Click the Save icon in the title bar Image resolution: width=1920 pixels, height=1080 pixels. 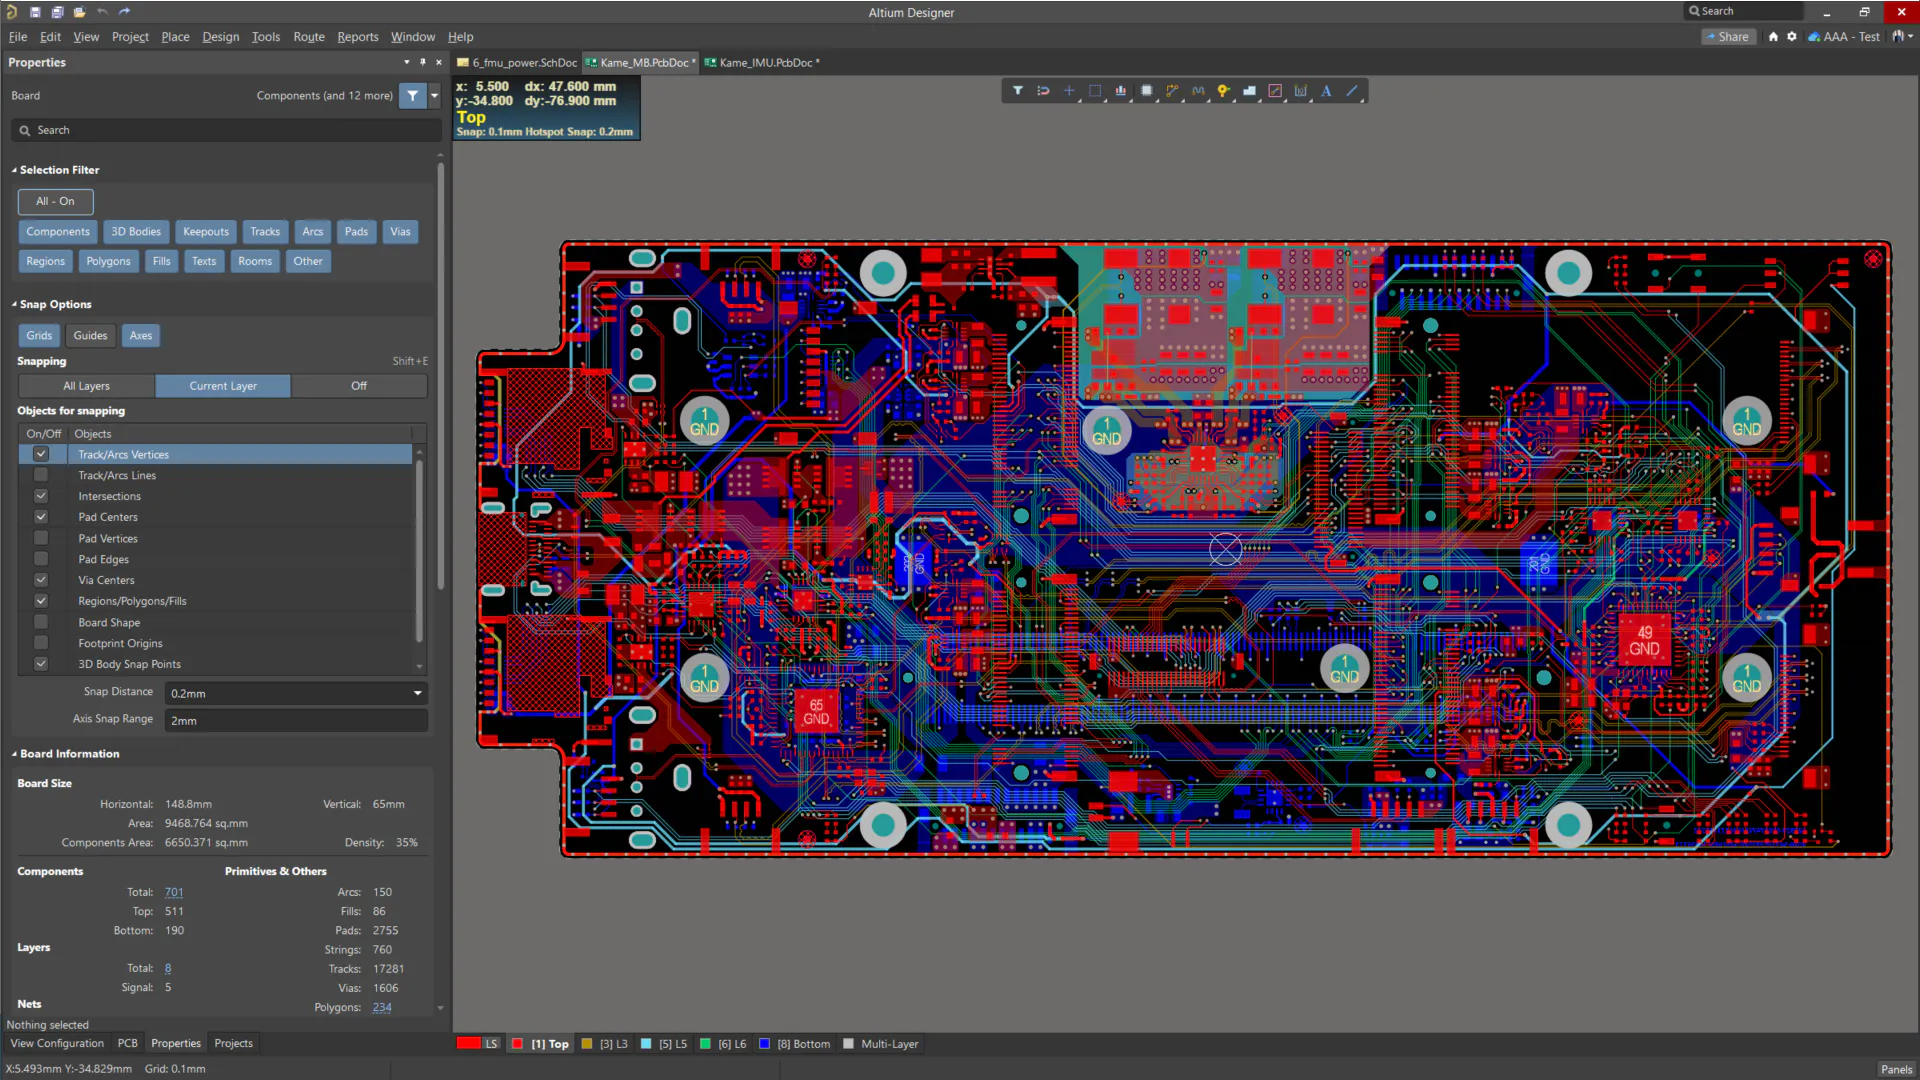pyautogui.click(x=35, y=12)
